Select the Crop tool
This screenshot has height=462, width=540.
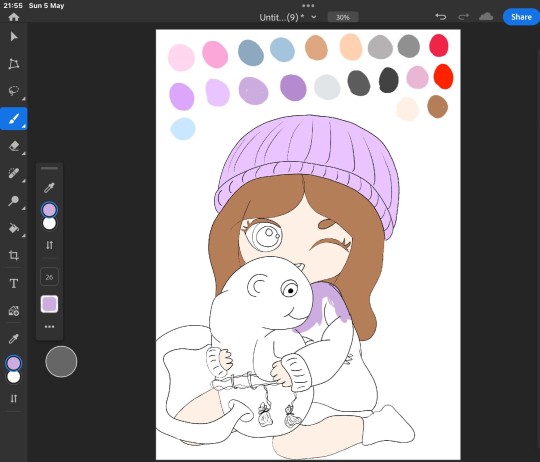point(14,255)
